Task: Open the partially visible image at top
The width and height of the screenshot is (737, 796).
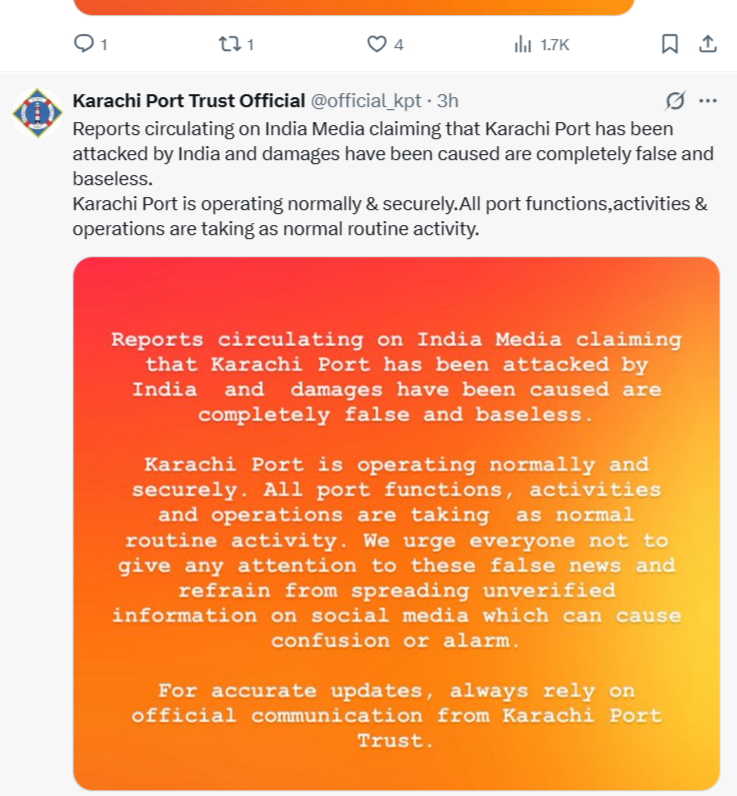Action: (x=354, y=7)
